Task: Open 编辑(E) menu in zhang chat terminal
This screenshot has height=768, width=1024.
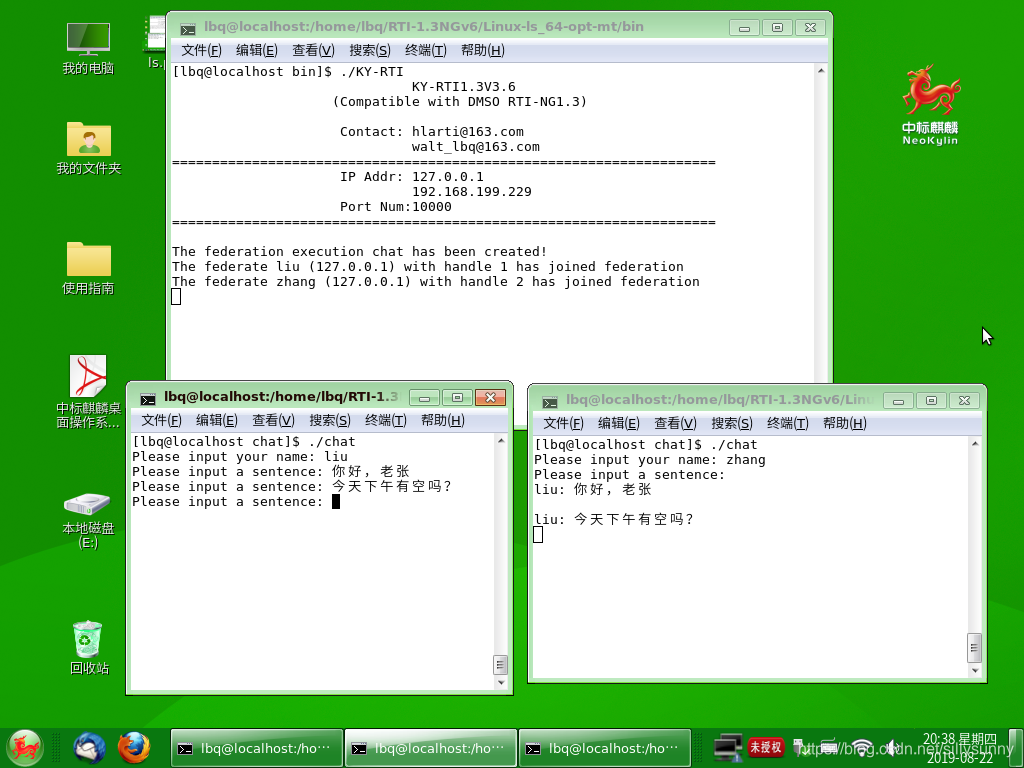Action: point(618,423)
